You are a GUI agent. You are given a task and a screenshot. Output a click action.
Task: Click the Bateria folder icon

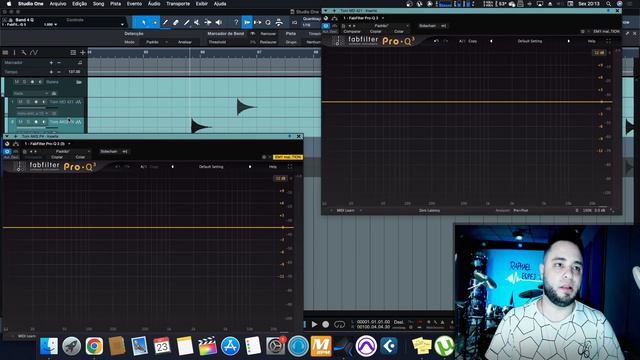tap(79, 82)
